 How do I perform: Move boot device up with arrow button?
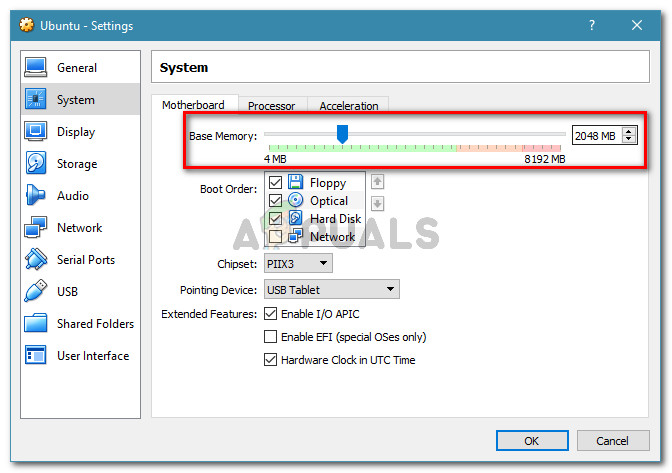tap(377, 182)
